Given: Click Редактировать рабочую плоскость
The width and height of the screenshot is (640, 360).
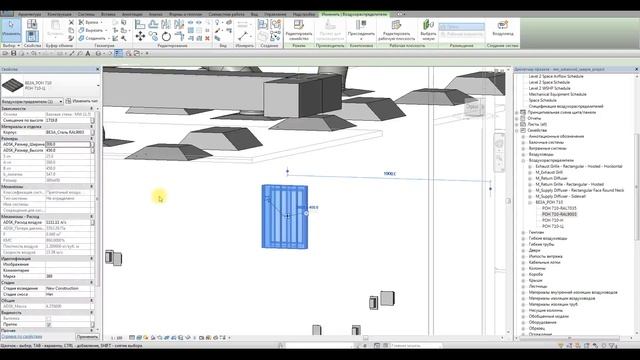Looking at the screenshot, I should click(396, 30).
